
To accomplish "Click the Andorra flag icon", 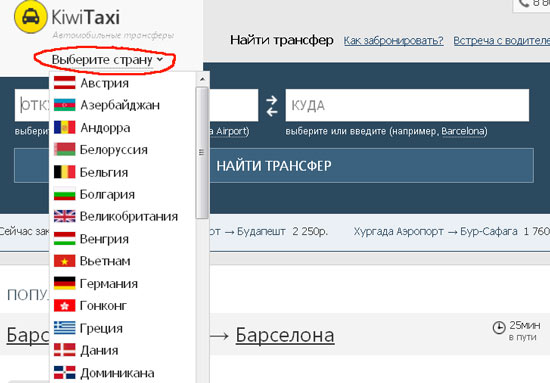I will point(65,127).
